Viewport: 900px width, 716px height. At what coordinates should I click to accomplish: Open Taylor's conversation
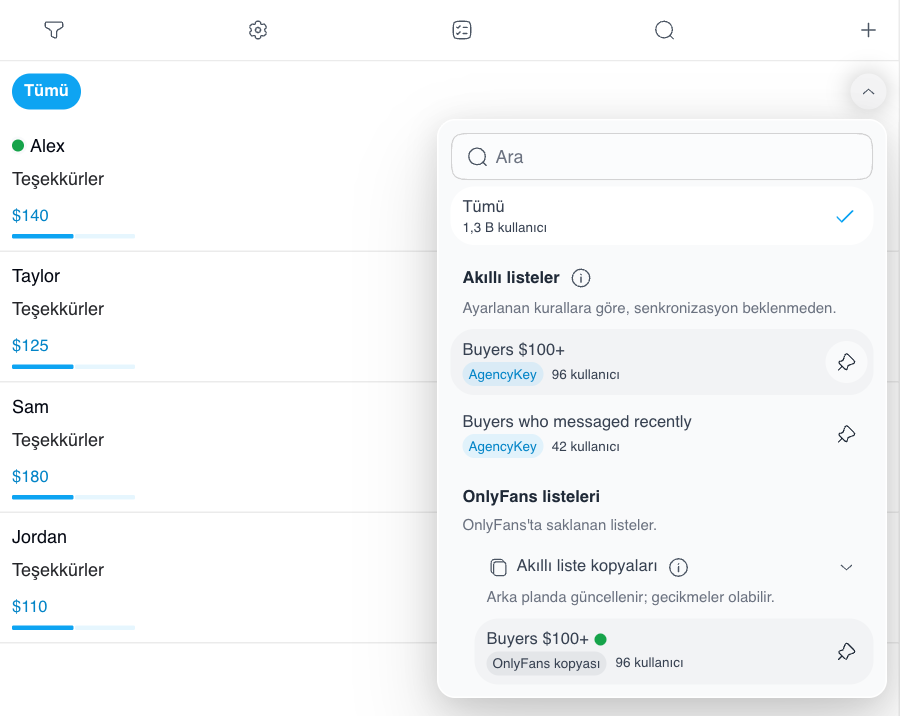218,316
